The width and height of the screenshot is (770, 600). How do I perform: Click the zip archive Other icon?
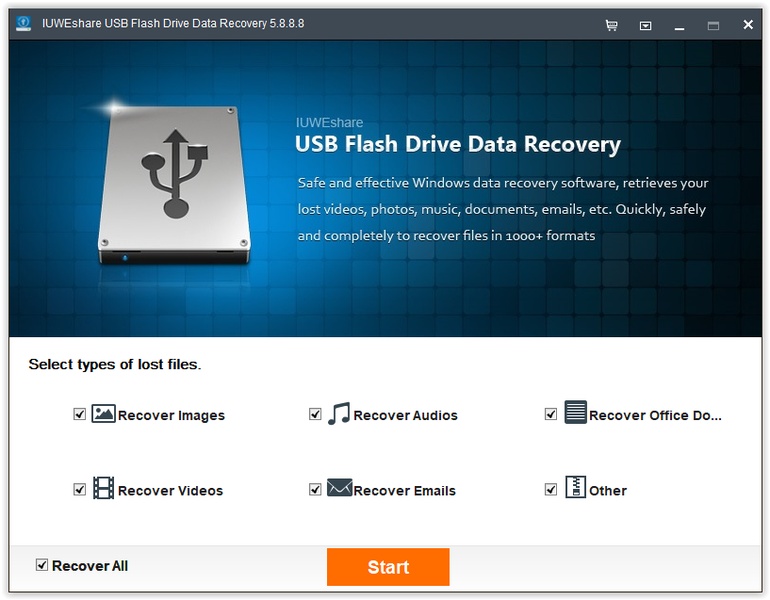click(x=575, y=487)
